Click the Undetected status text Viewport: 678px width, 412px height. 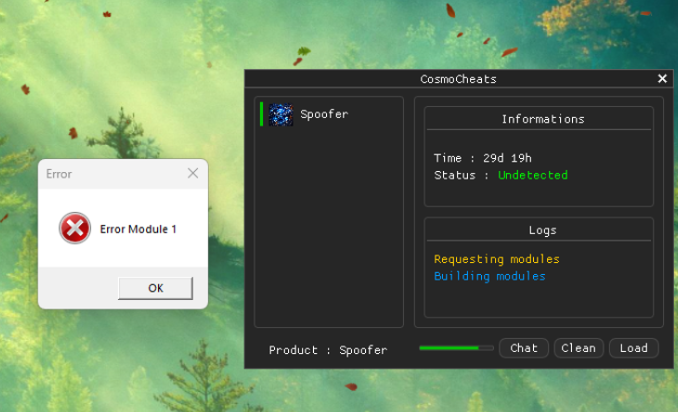(x=533, y=175)
